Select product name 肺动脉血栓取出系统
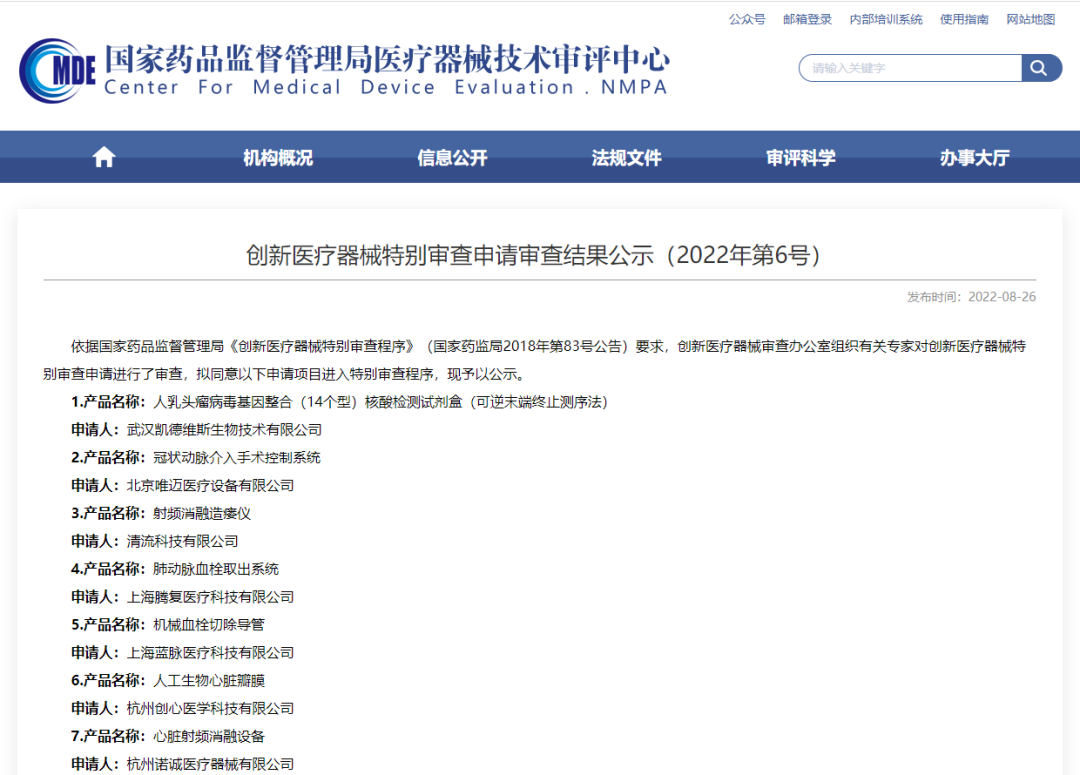The width and height of the screenshot is (1080, 775). 216,569
